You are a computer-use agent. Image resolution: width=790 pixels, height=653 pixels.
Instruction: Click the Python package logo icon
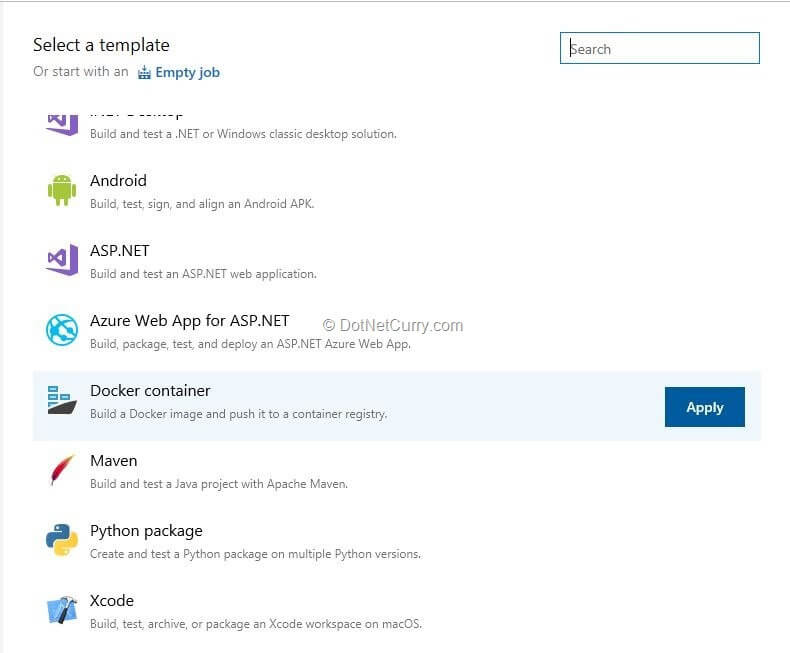pos(62,540)
